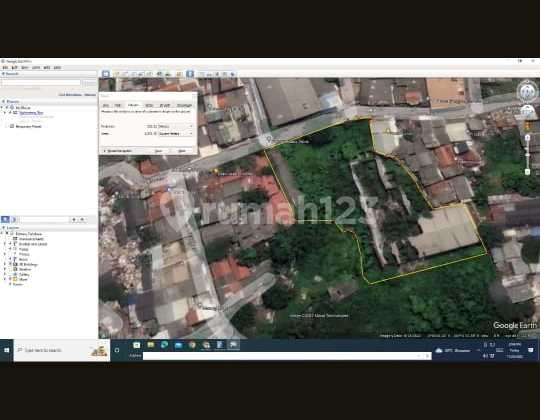Toggle the Mouse Navigation checkbox
540x420 pixels.
pos(104,151)
